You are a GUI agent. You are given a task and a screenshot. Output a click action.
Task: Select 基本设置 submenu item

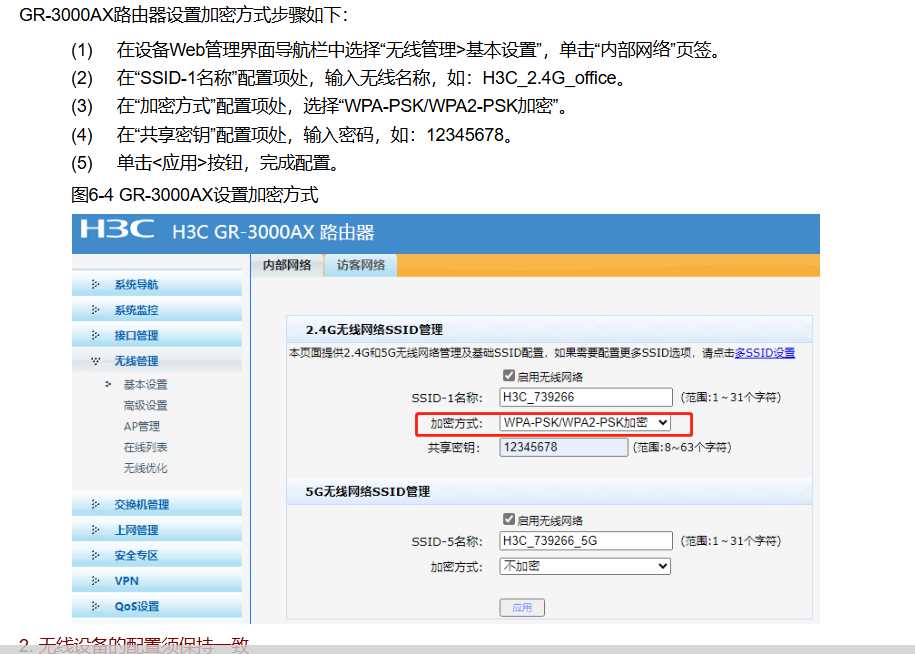145,385
